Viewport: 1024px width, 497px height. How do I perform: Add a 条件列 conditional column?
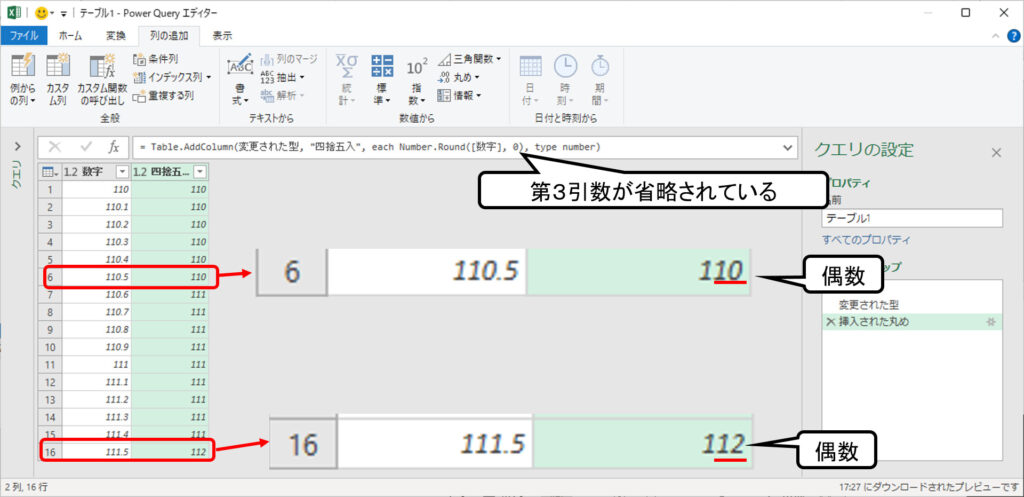pos(156,59)
